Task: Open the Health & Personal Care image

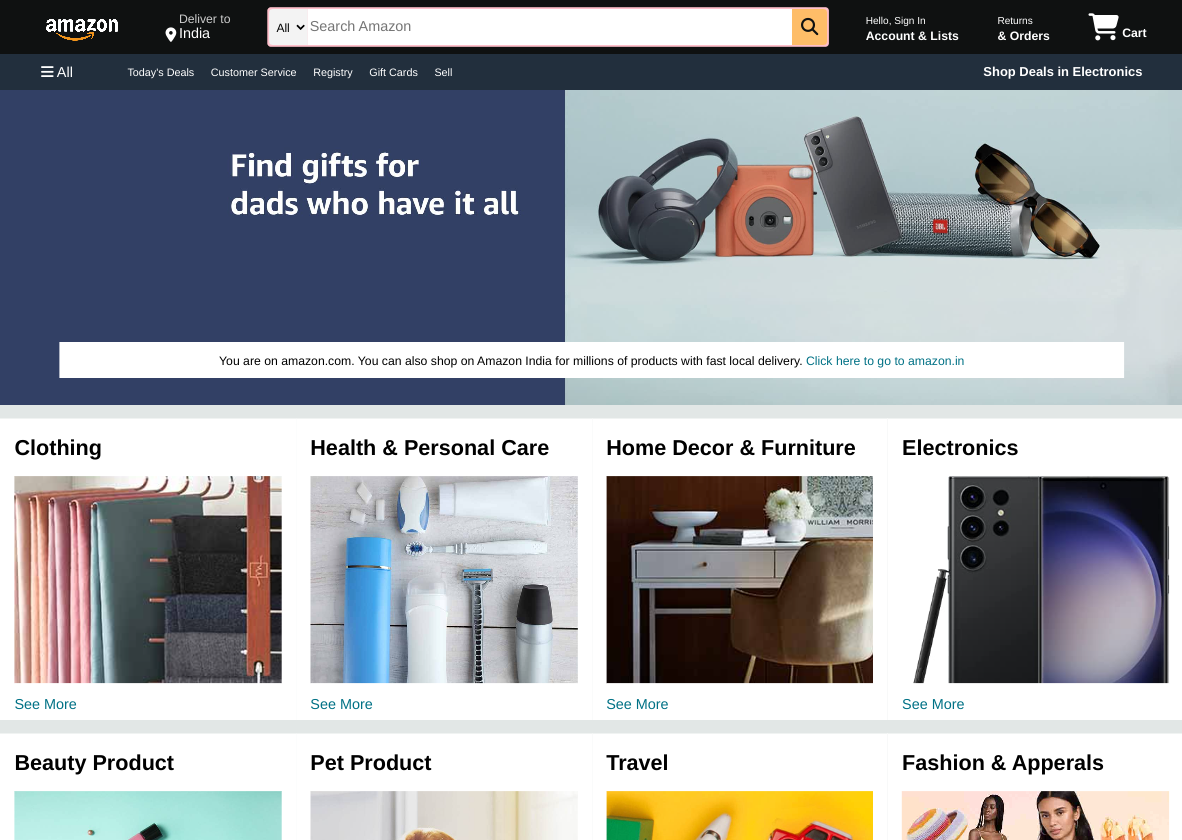Action: click(x=444, y=579)
